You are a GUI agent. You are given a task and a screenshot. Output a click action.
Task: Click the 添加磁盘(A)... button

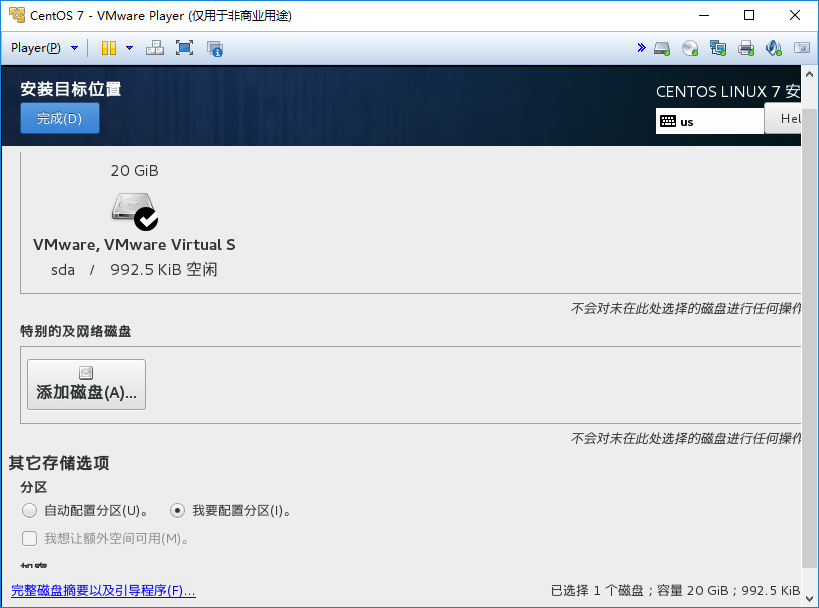click(86, 384)
